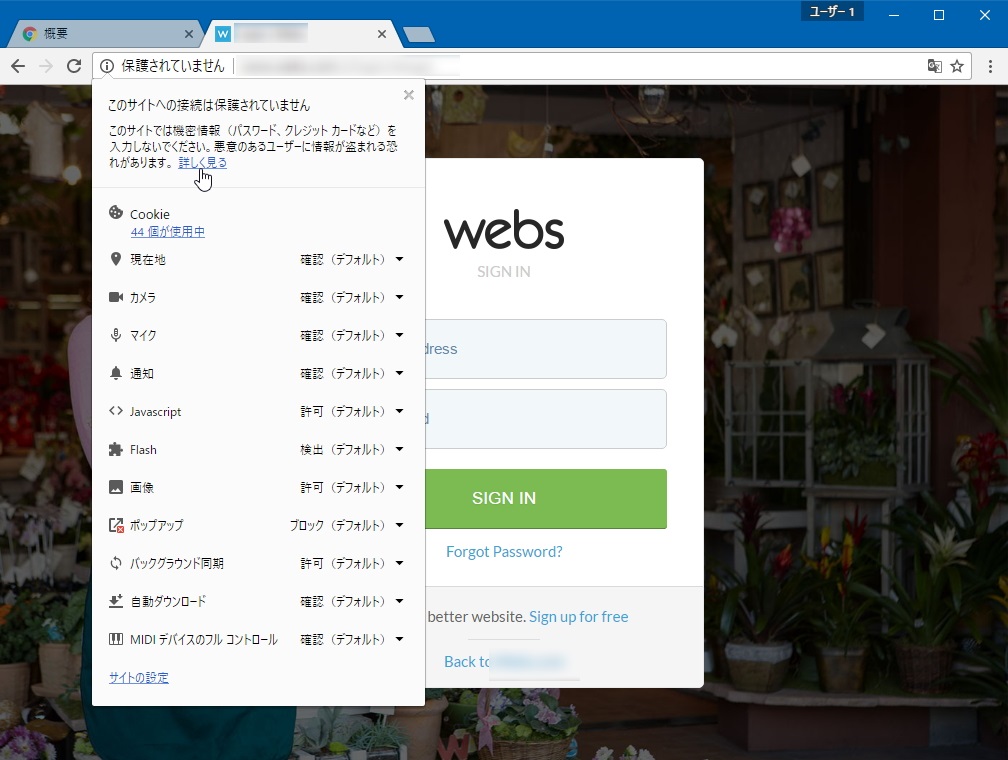This screenshot has width=1008, height=760.
Task: Open the 画像 (images) permission dropdown
Action: pos(399,487)
